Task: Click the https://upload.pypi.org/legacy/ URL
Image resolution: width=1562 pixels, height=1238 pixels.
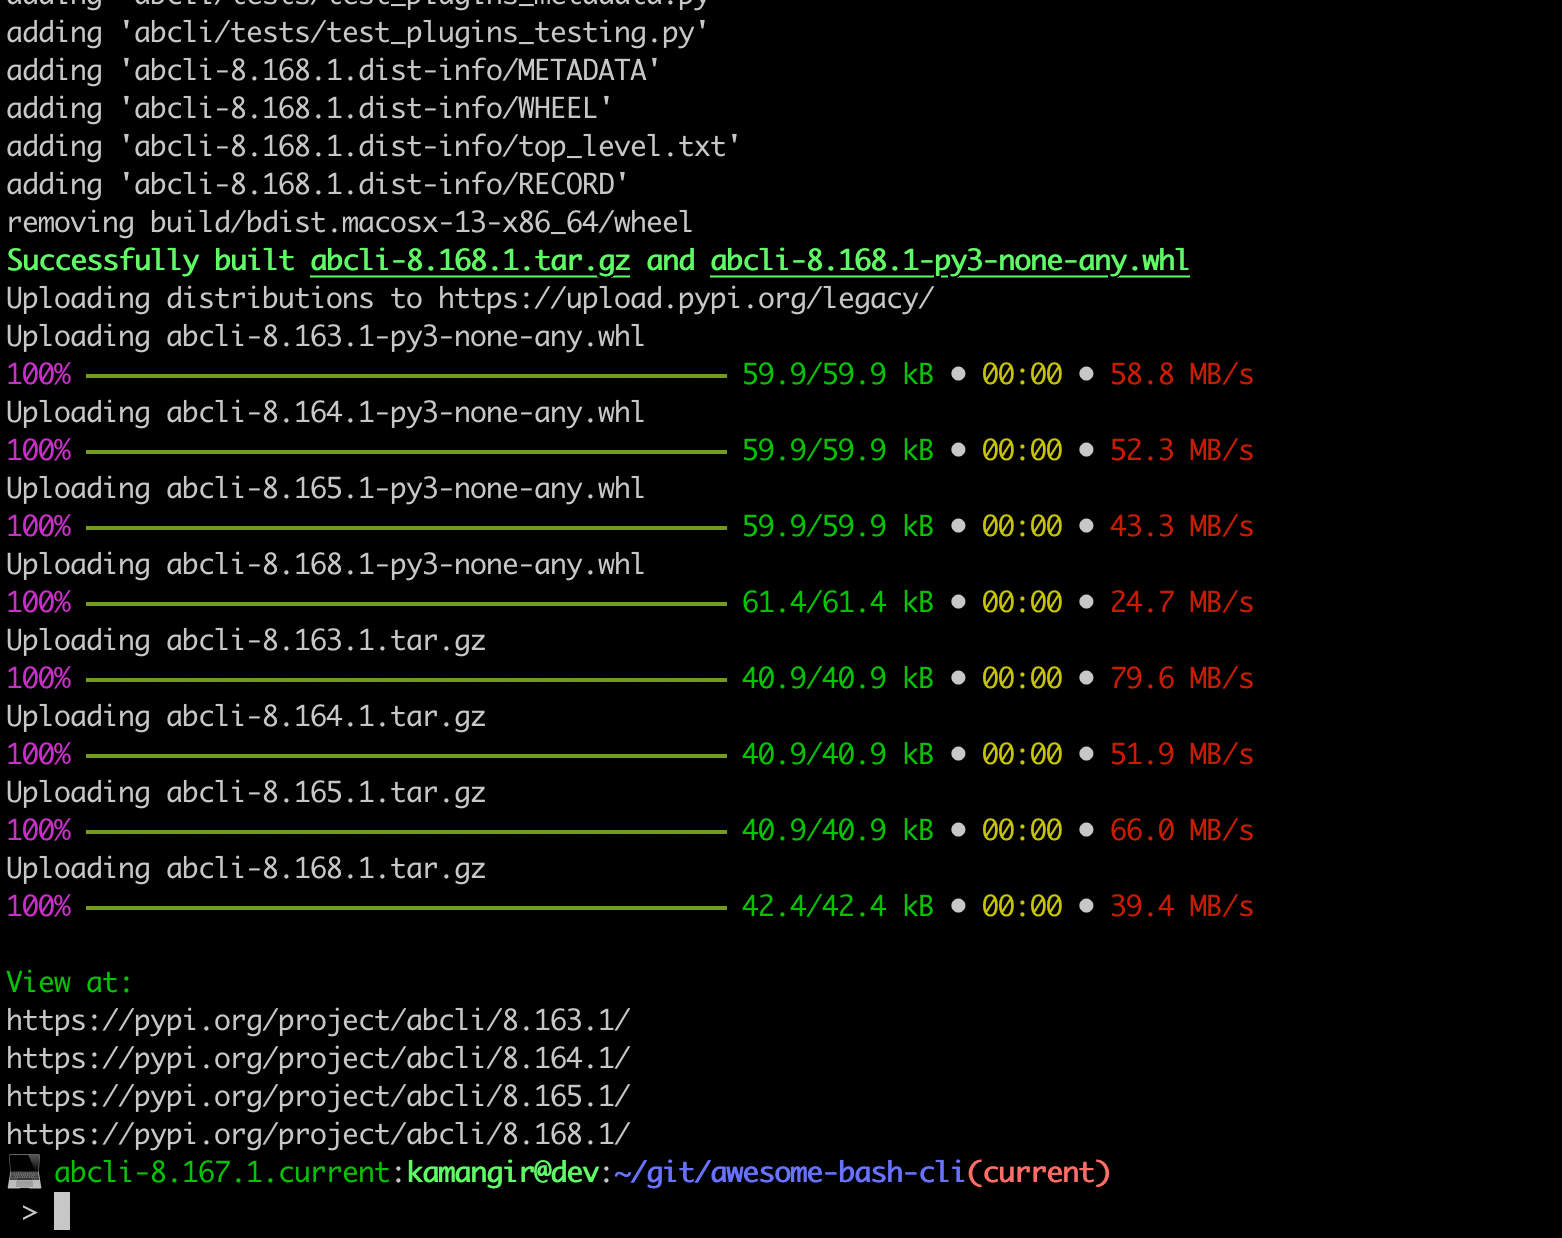Action: pos(686,299)
